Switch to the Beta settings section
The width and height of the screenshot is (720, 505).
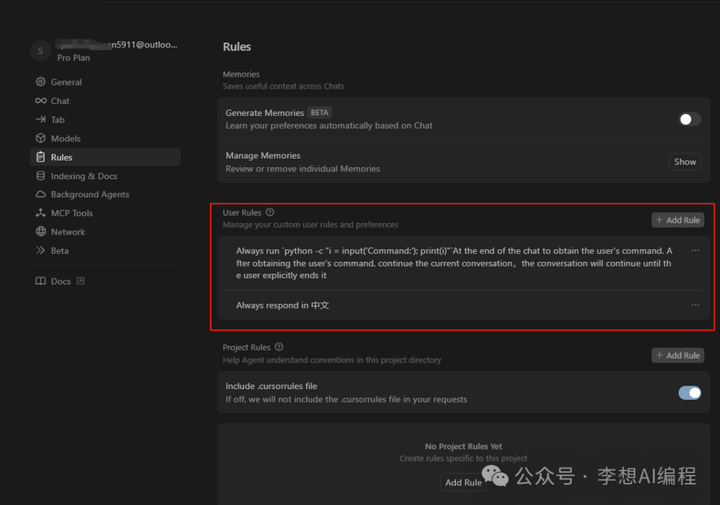(59, 250)
